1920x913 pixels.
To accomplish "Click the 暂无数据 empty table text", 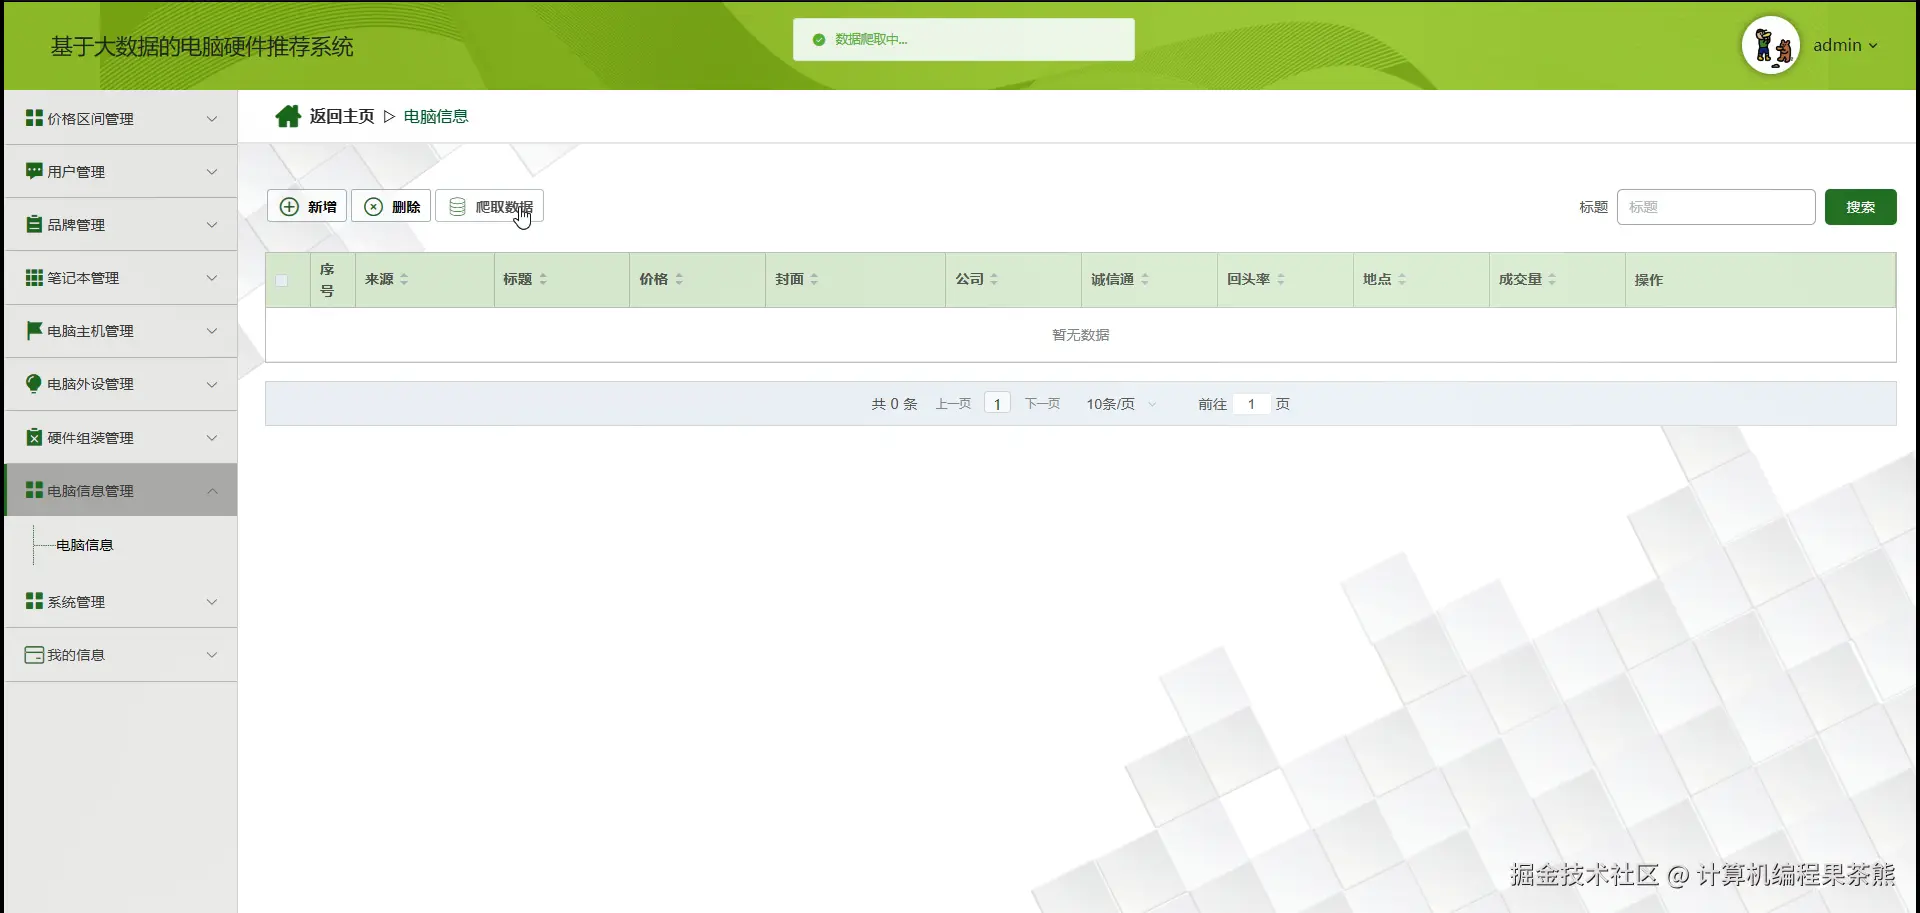I will coord(1080,335).
